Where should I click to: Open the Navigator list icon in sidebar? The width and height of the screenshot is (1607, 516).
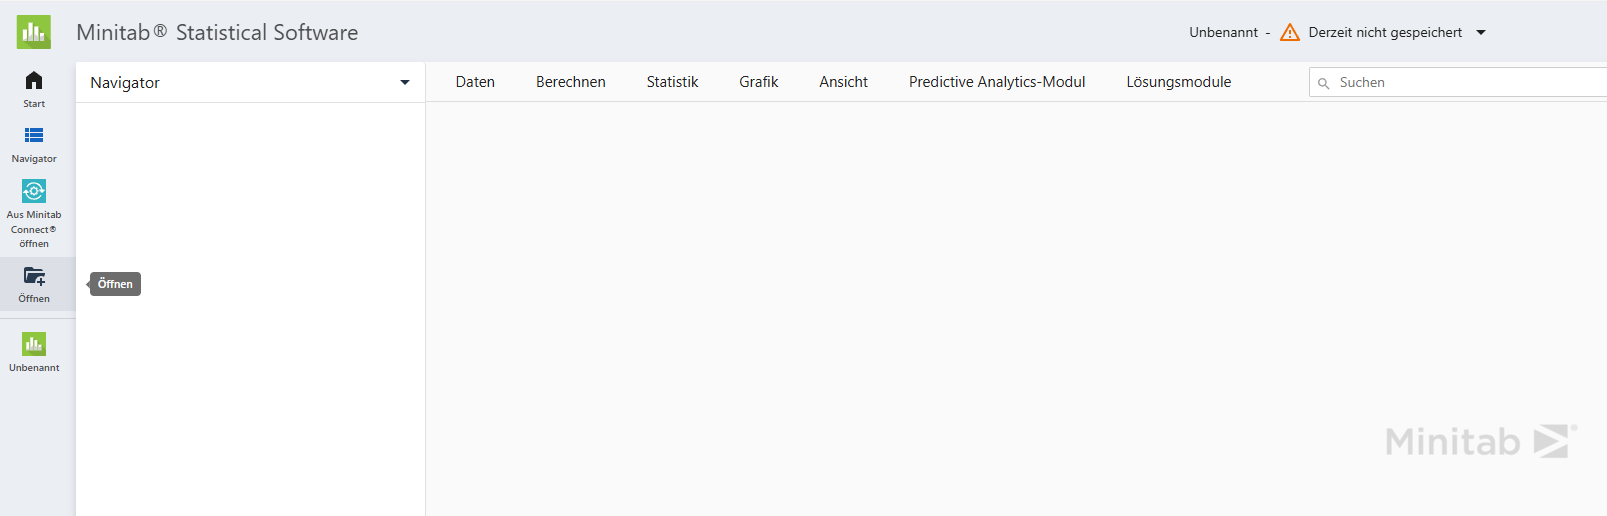point(34,135)
